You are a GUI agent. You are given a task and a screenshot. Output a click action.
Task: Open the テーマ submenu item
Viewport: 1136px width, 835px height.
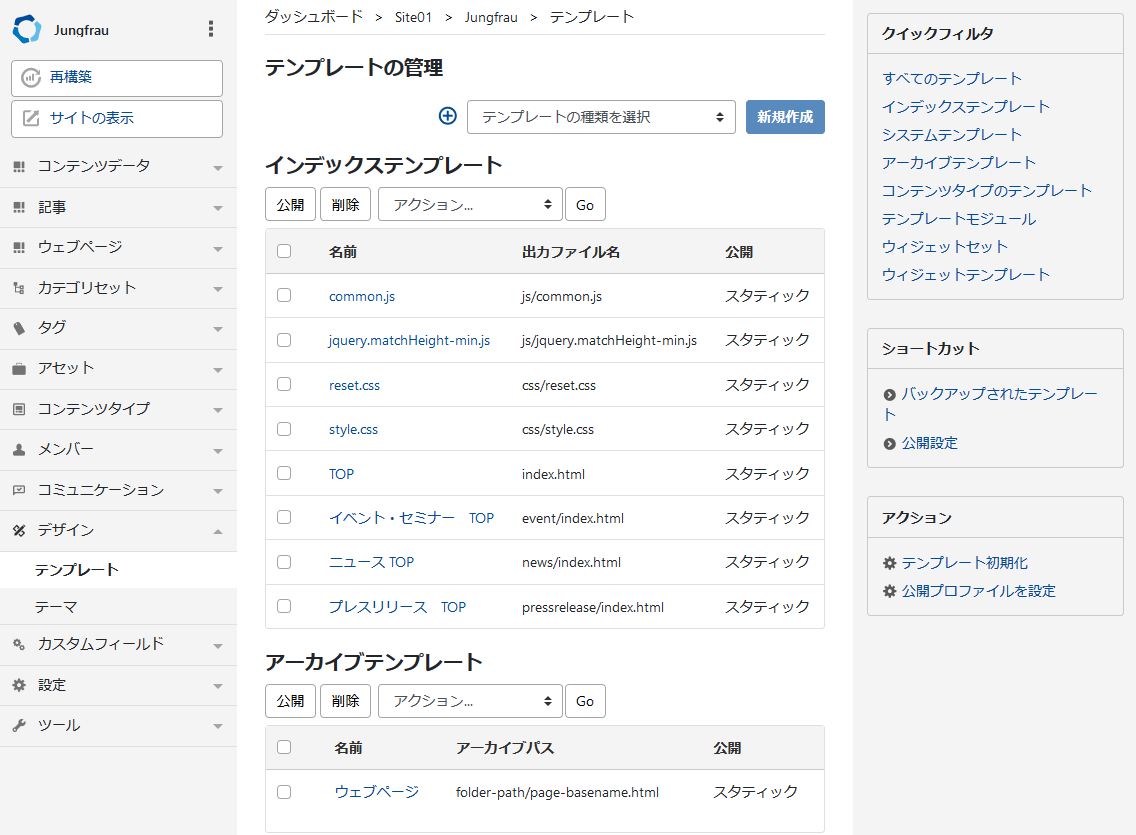56,607
